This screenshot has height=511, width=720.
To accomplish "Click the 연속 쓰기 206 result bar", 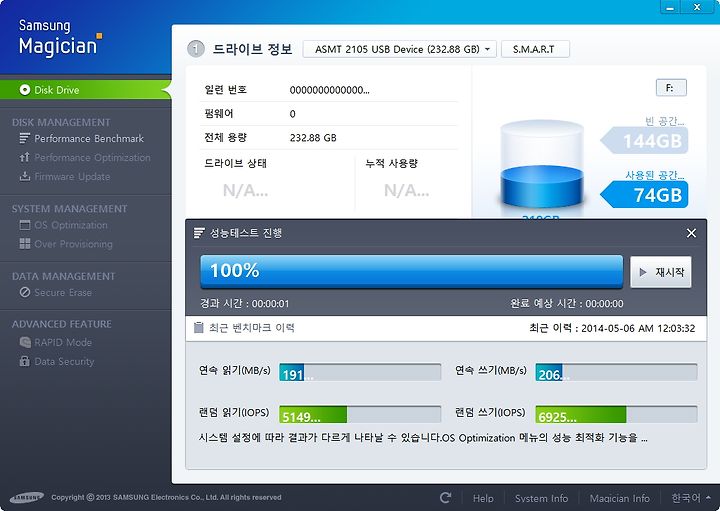I will pos(616,372).
